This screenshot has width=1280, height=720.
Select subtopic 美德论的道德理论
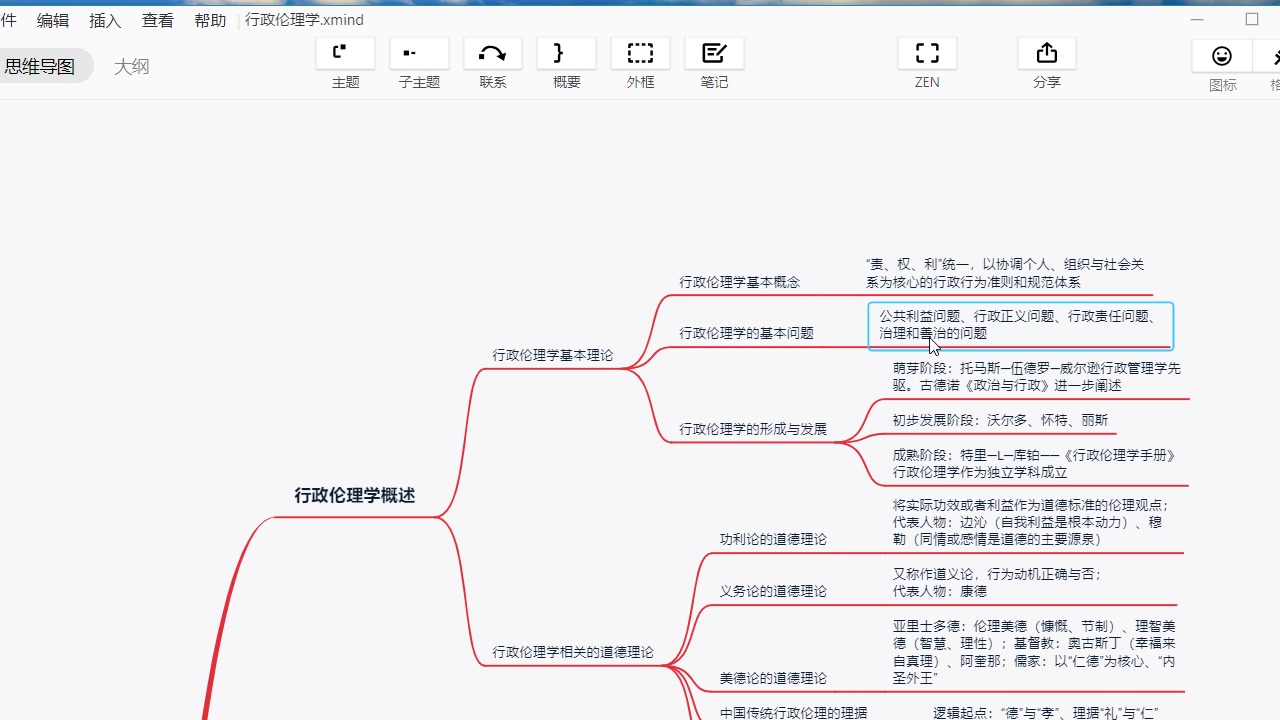773,678
